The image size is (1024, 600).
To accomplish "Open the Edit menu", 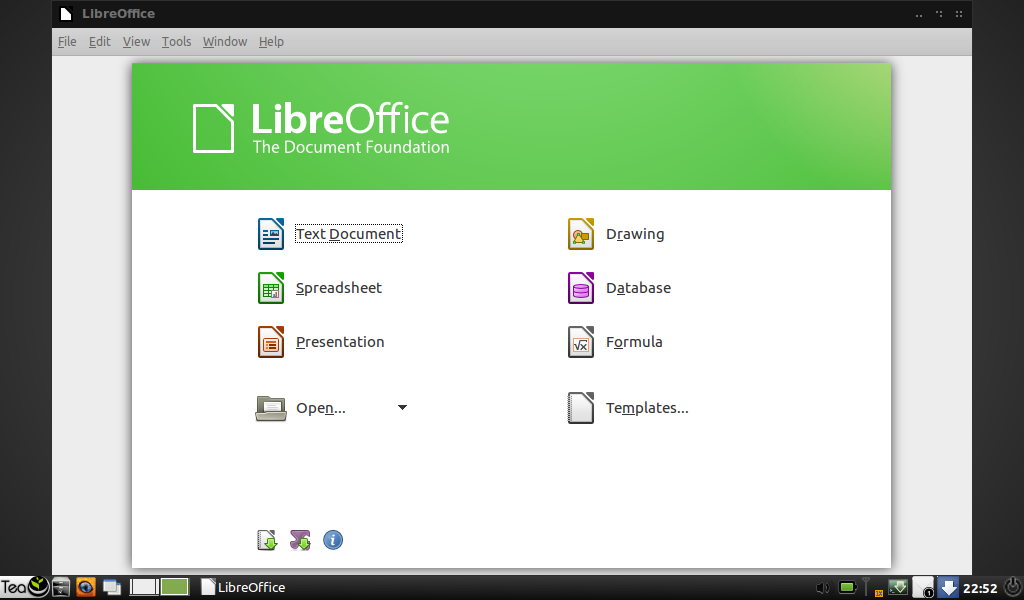I will tap(100, 42).
